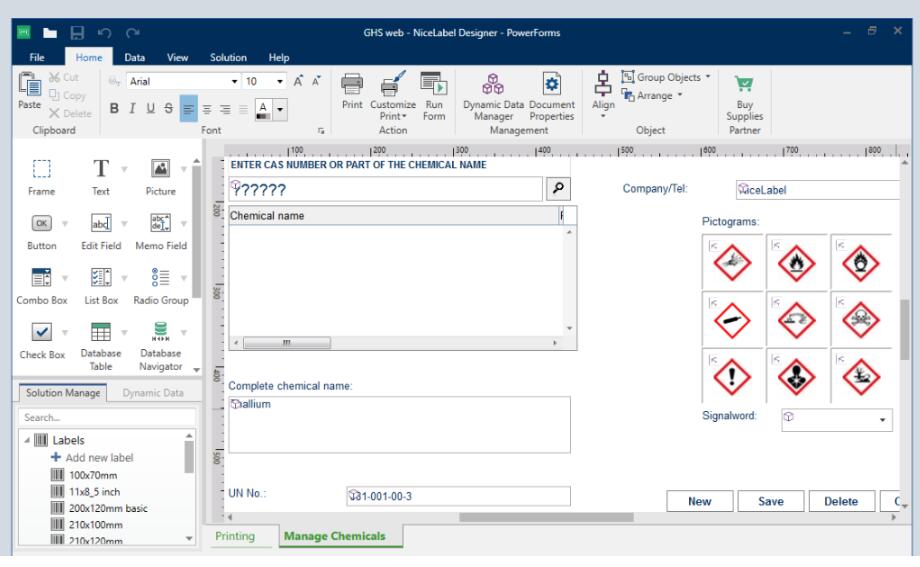Align text center

(x=207, y=109)
